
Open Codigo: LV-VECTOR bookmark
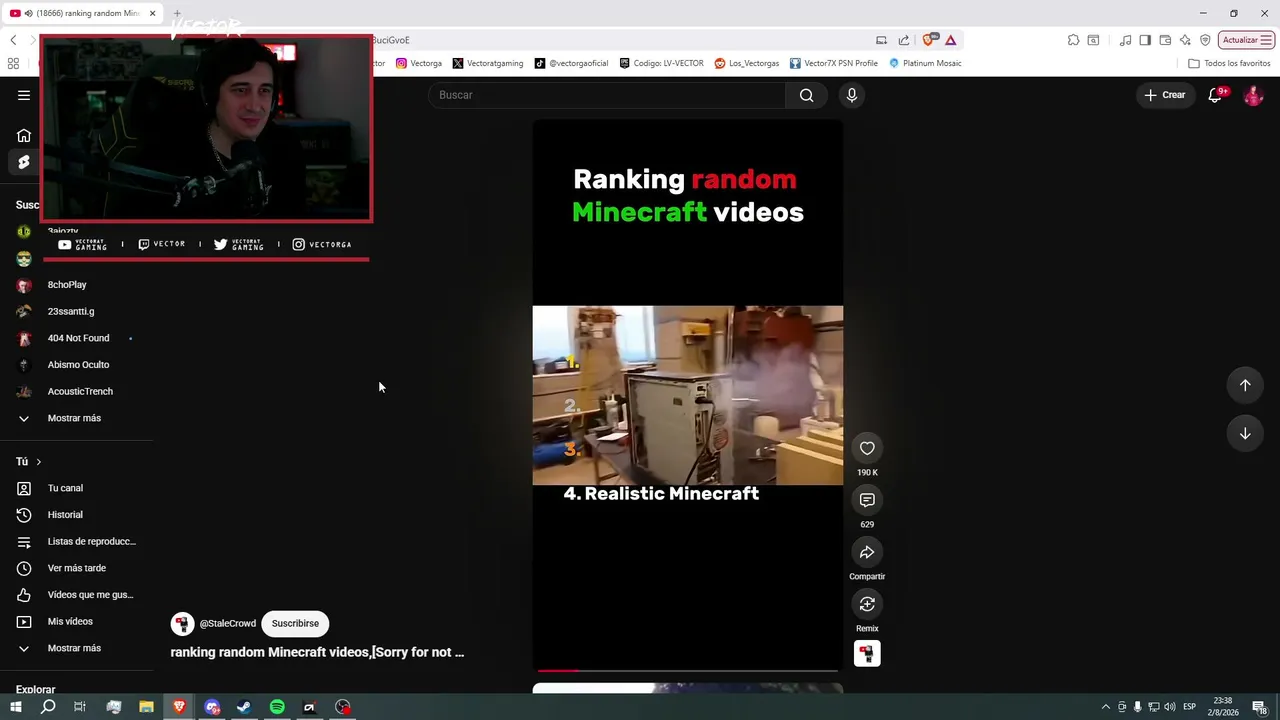[x=661, y=63]
